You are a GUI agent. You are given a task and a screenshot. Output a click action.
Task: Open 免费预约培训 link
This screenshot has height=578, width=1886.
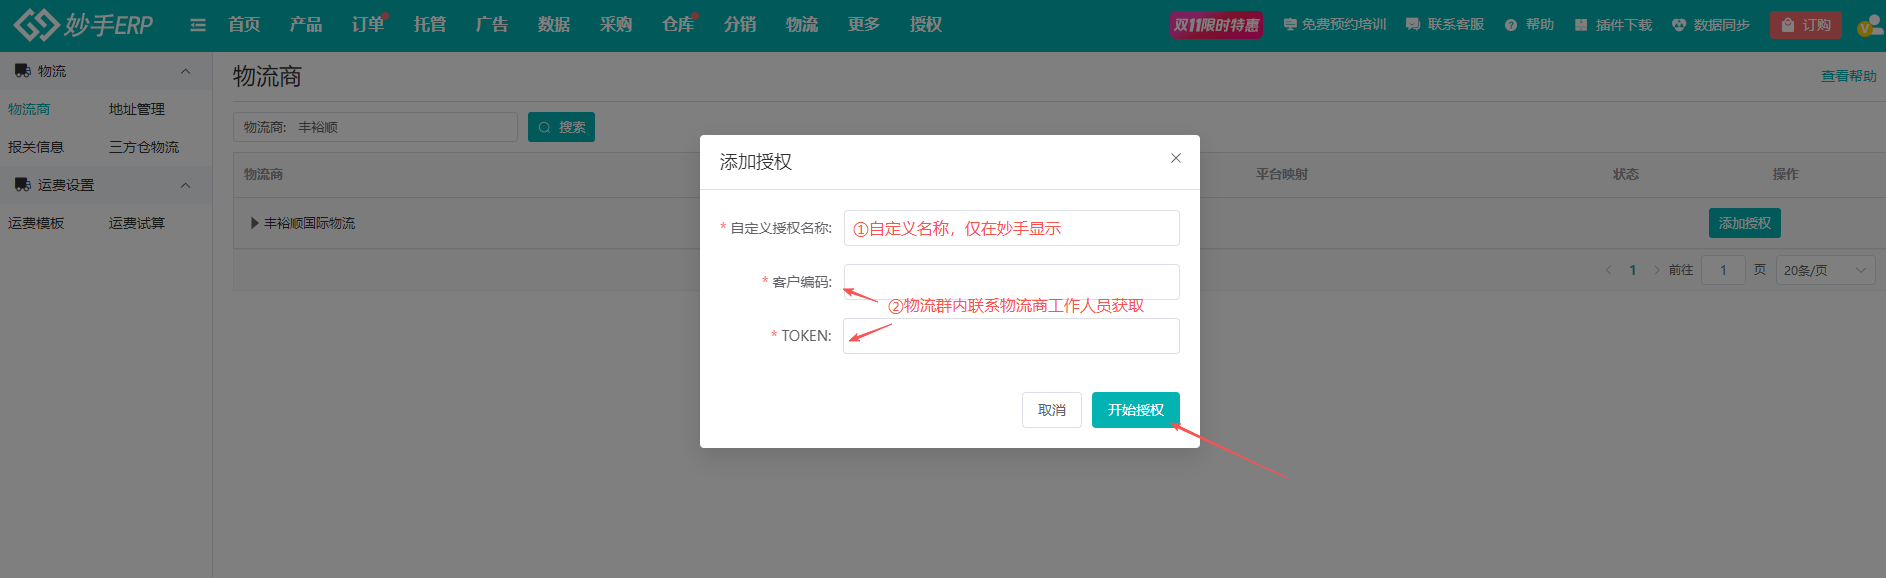point(1335,25)
